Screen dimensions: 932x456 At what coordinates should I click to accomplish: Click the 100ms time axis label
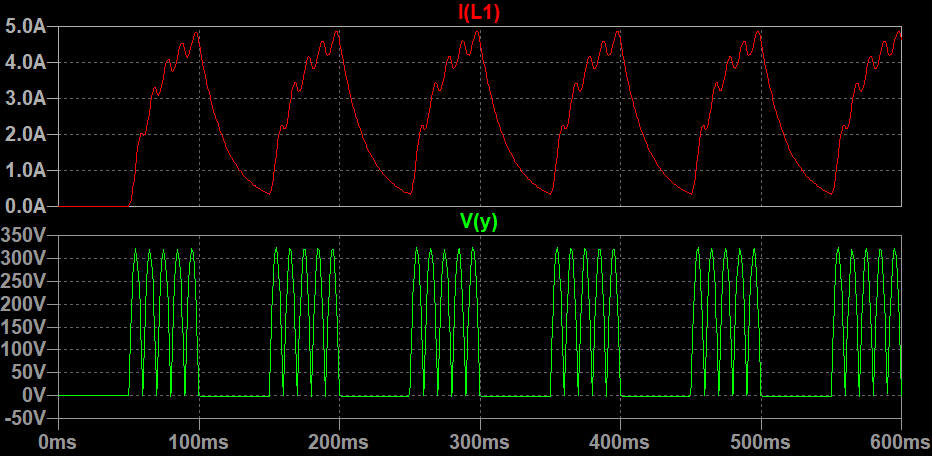pyautogui.click(x=199, y=442)
